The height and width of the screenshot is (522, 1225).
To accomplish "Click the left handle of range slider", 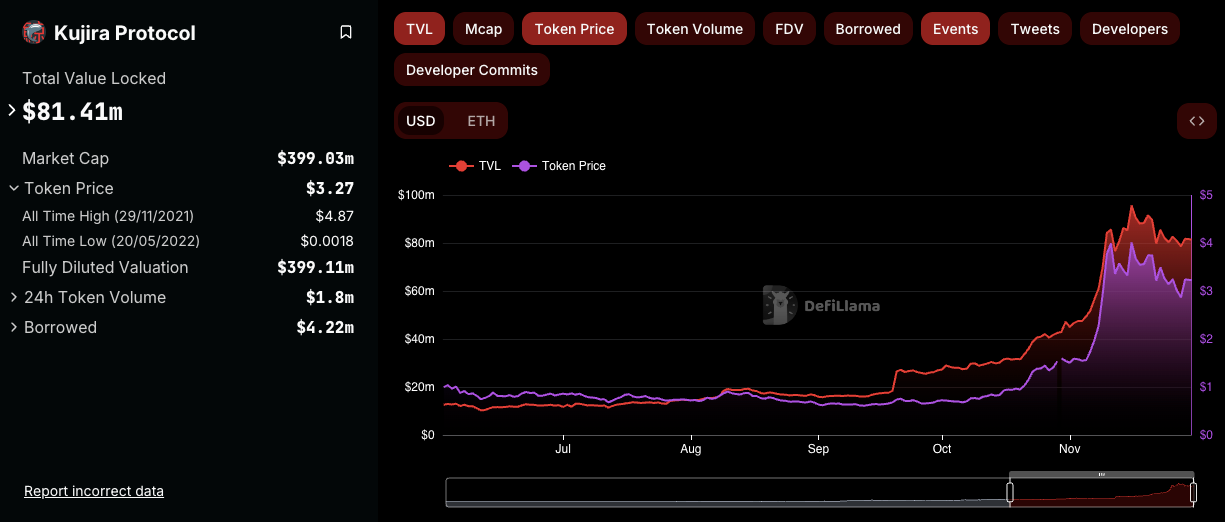I will pos(1010,492).
